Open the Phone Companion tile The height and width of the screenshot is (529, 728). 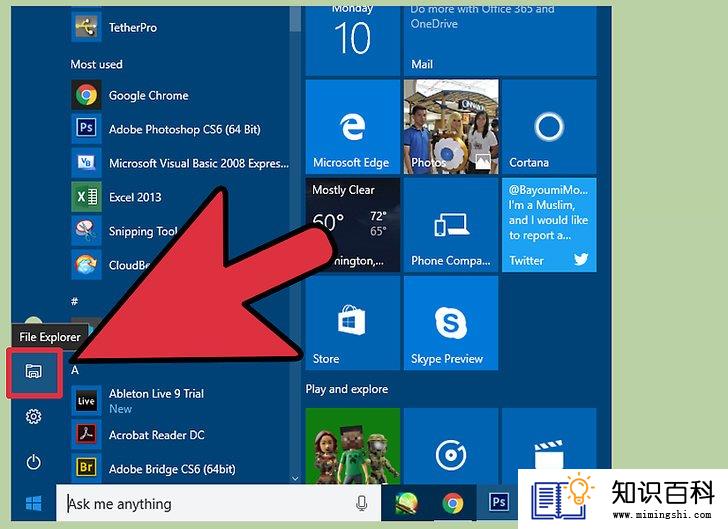451,225
